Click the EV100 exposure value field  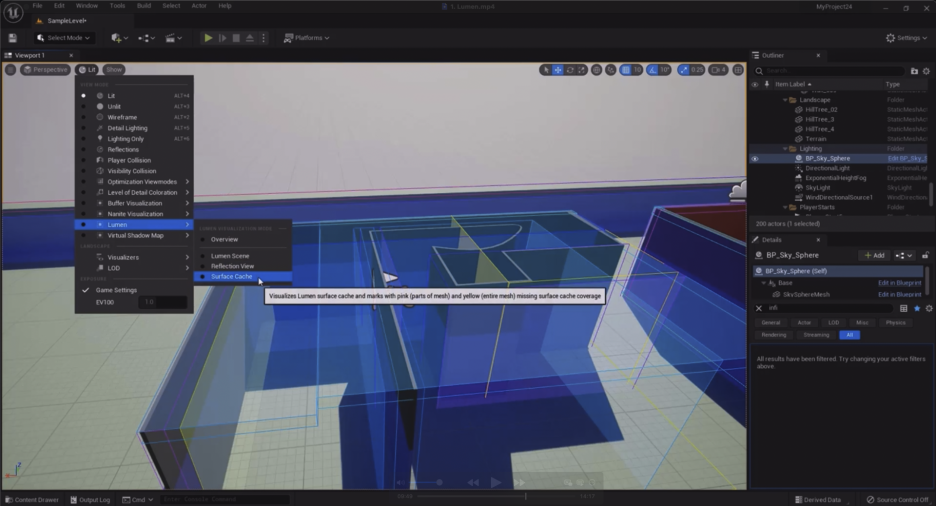click(x=162, y=302)
